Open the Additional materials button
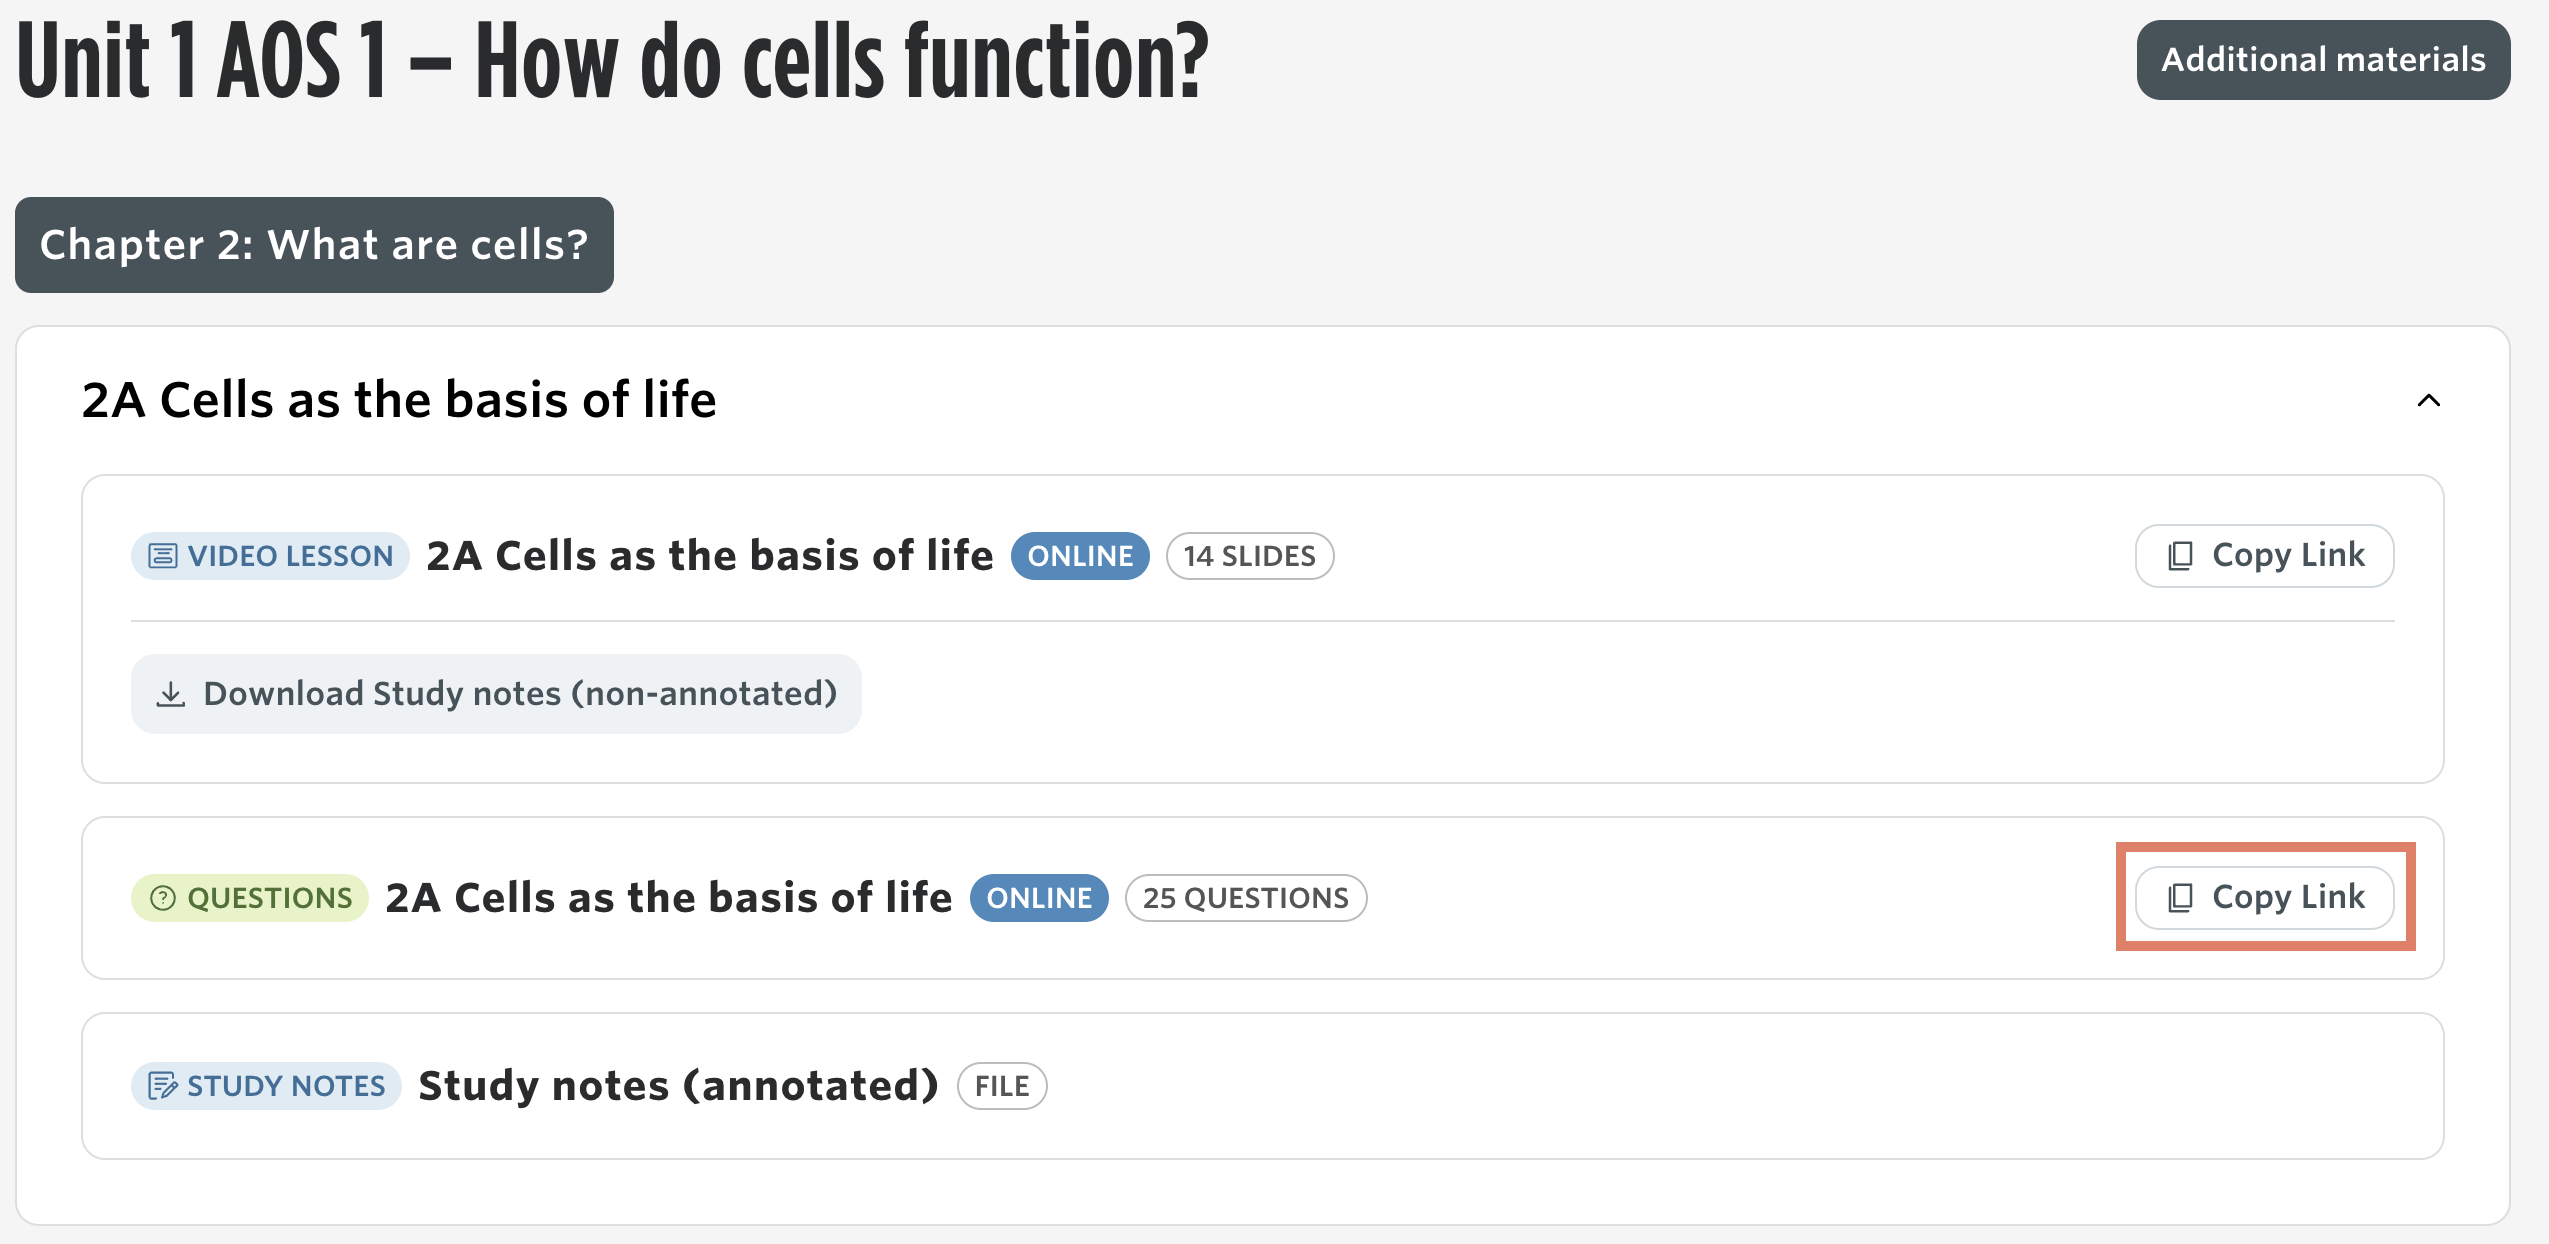2549x1244 pixels. (2323, 60)
